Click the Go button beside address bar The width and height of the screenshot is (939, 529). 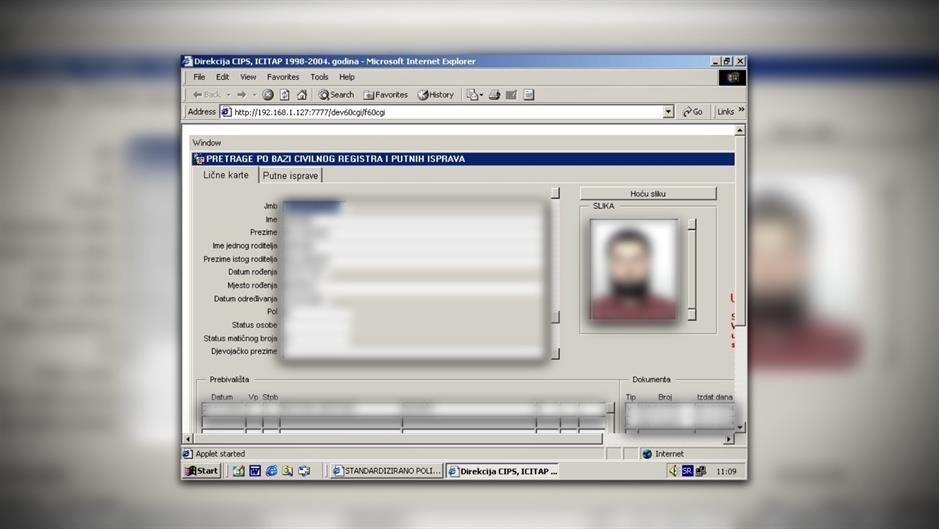693,112
